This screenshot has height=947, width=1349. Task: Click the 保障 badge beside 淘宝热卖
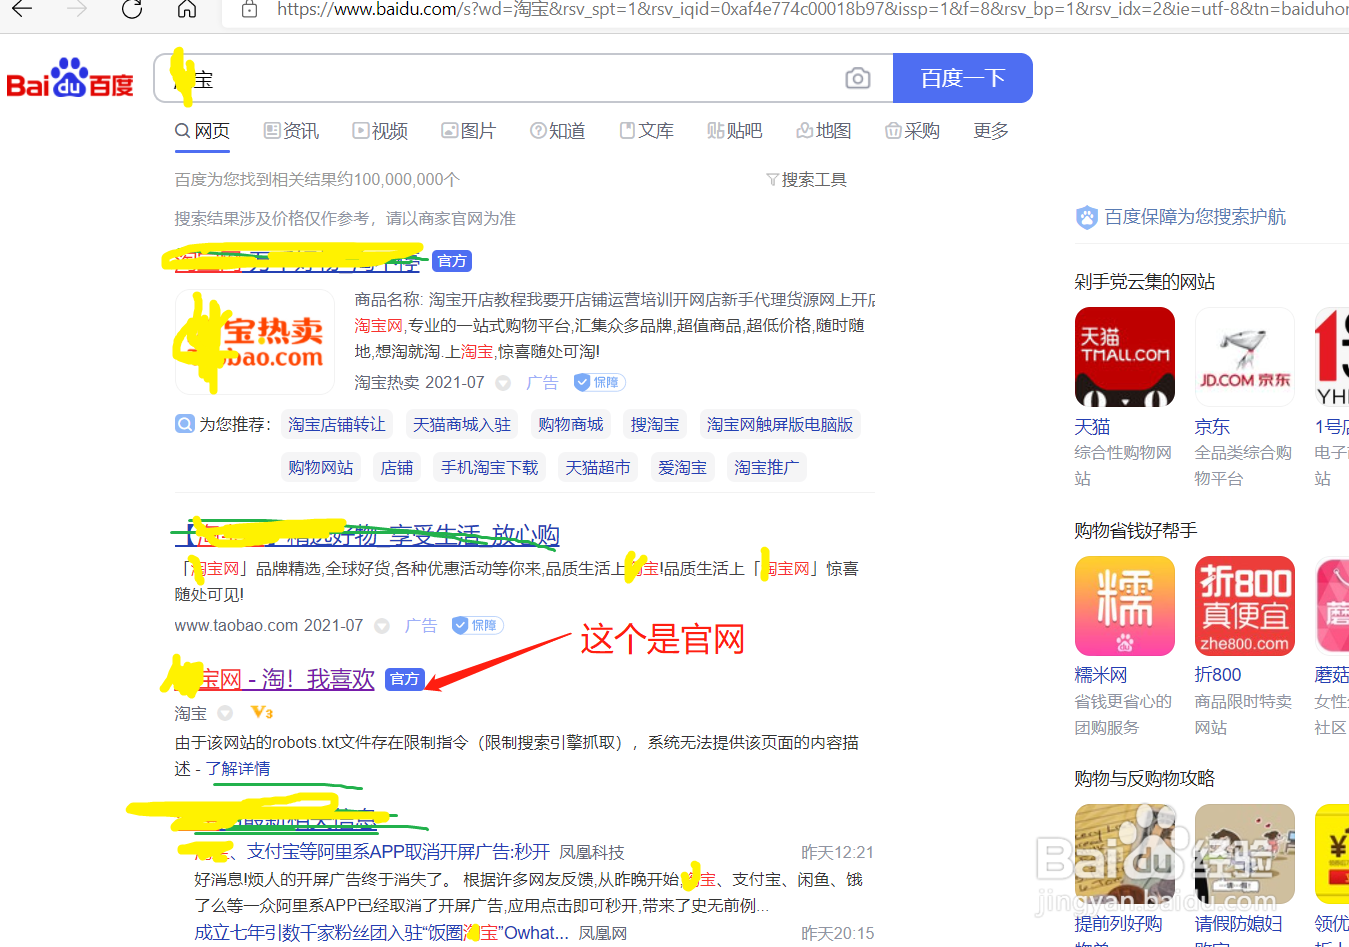599,382
